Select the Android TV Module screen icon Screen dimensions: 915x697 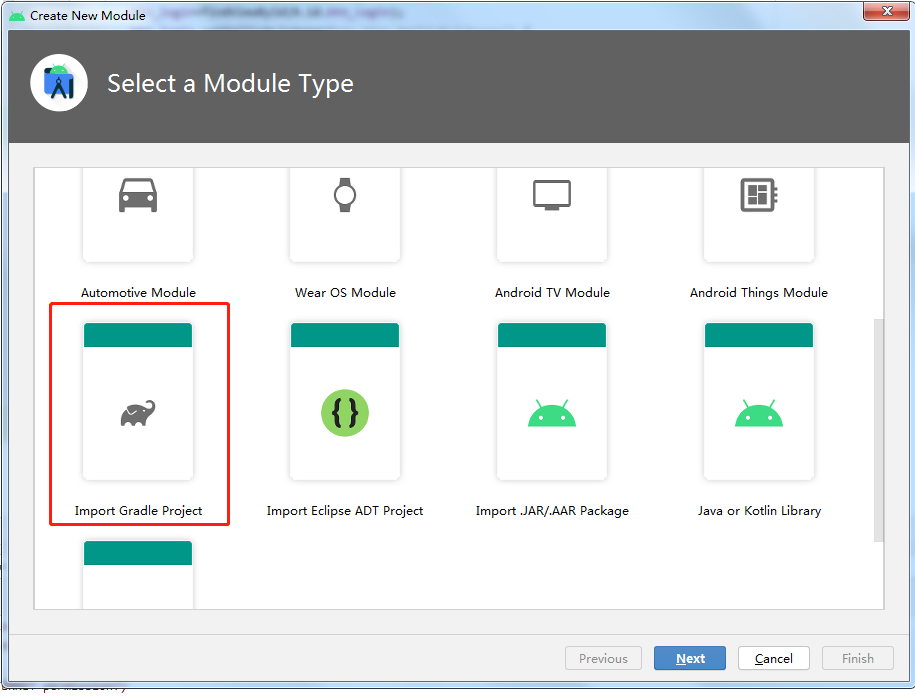coord(552,195)
